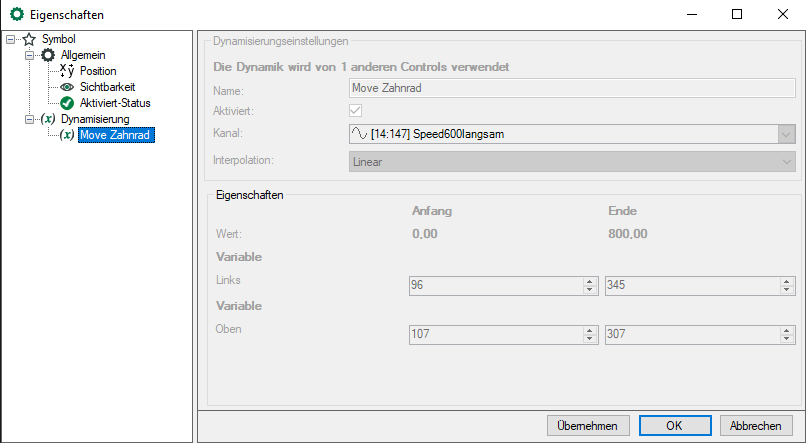Screen dimensions: 806x443
Task: Click the Übernehmen button
Action: [589, 425]
